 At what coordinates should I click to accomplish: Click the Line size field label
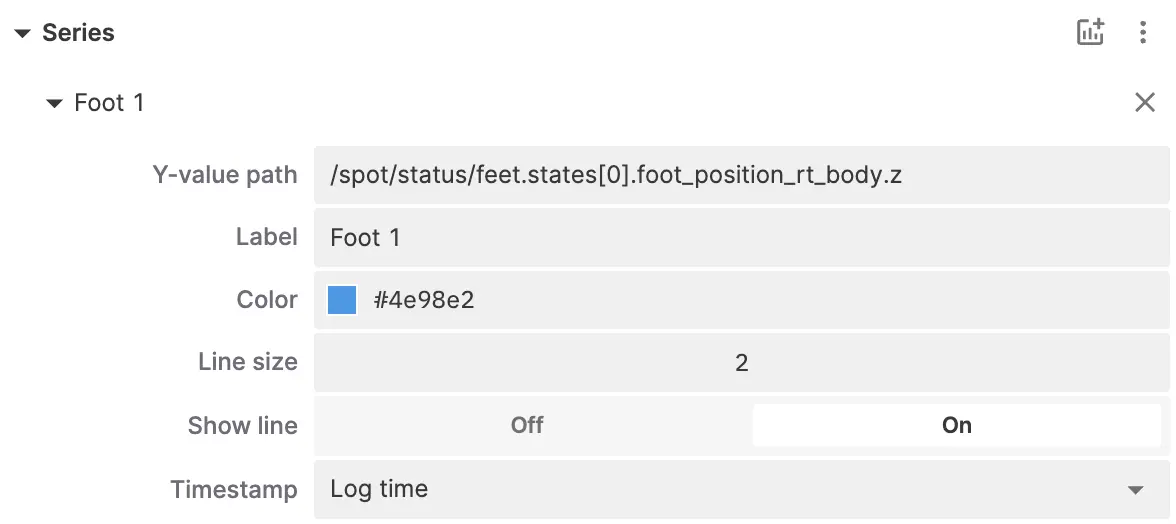(x=248, y=362)
